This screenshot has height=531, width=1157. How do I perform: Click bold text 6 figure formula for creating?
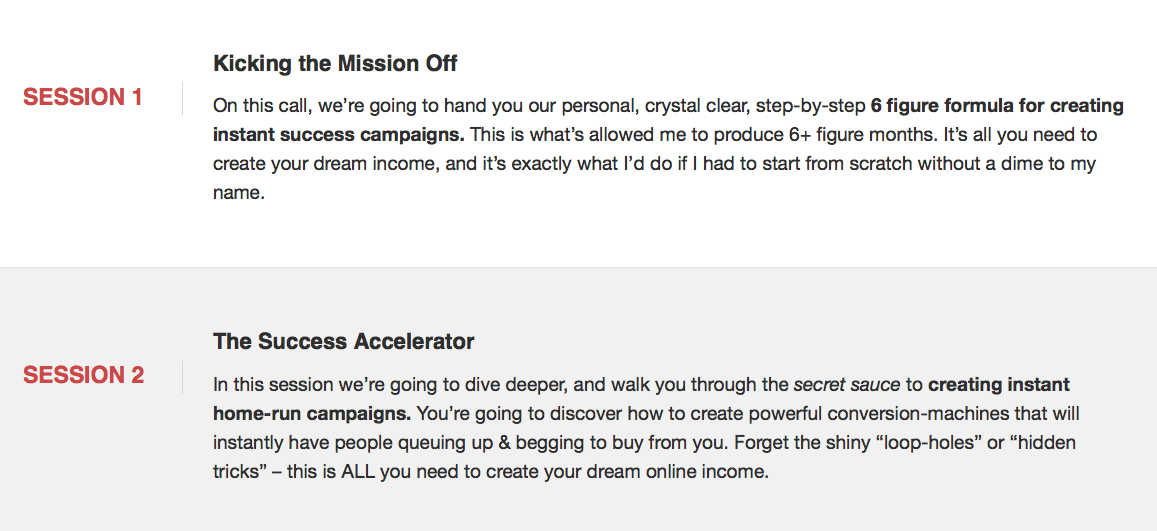[997, 106]
